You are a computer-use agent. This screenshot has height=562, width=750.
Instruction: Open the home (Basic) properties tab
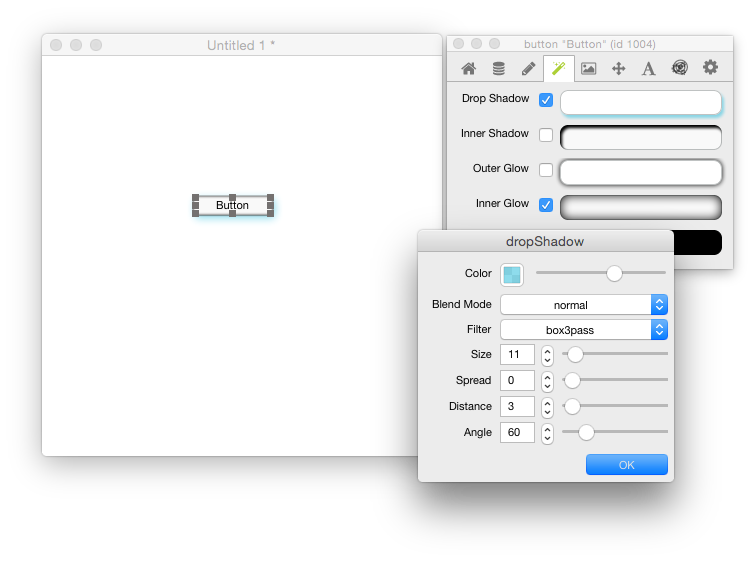coord(468,68)
